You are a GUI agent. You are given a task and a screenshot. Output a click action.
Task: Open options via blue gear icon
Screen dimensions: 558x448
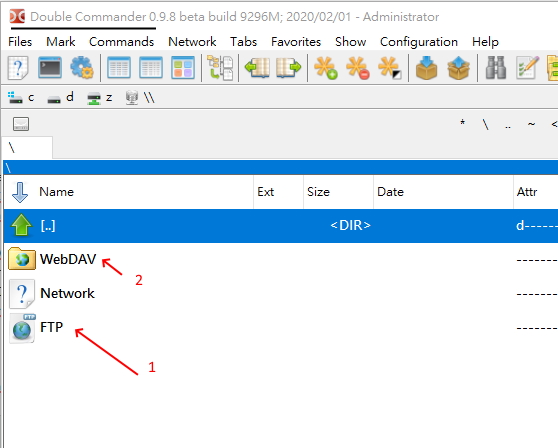82,68
